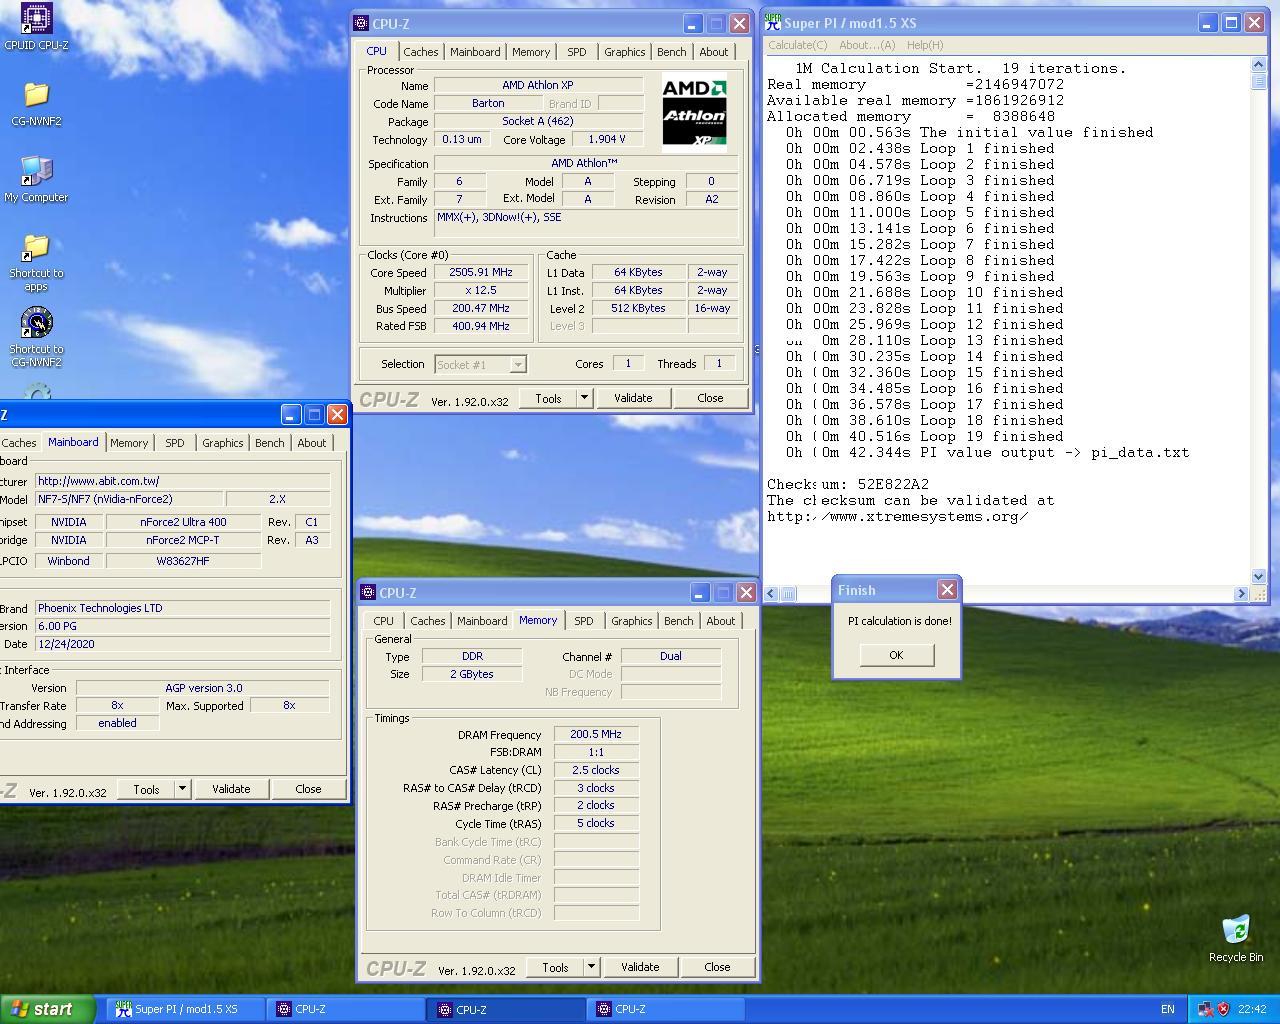This screenshot has width=1280, height=1024.
Task: Click Validate in the CPU window
Action: coord(633,398)
